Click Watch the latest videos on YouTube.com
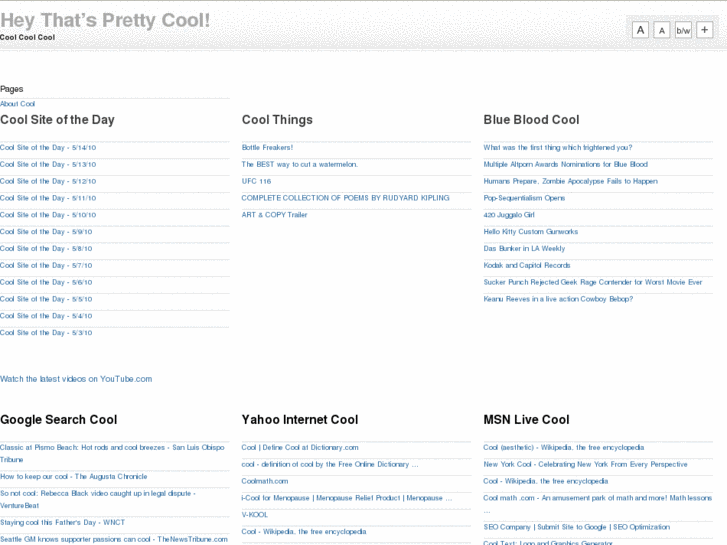This screenshot has width=727, height=545. click(x=76, y=379)
